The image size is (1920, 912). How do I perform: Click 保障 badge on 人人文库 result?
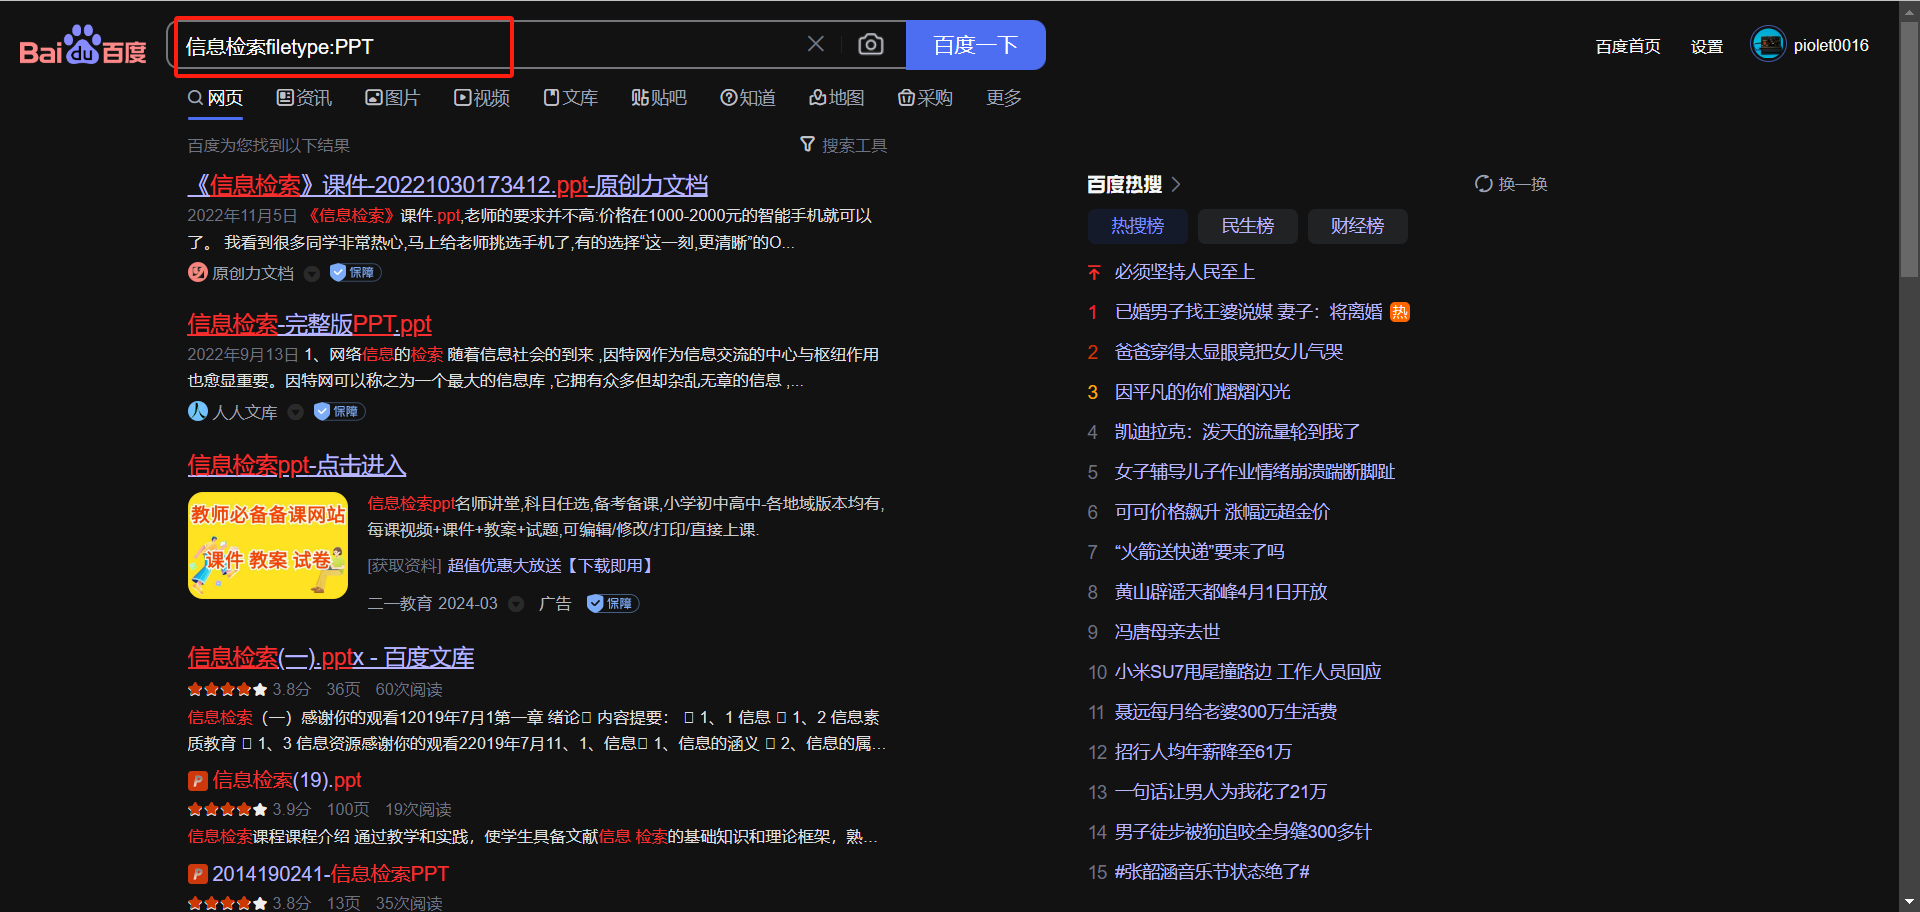click(x=338, y=411)
